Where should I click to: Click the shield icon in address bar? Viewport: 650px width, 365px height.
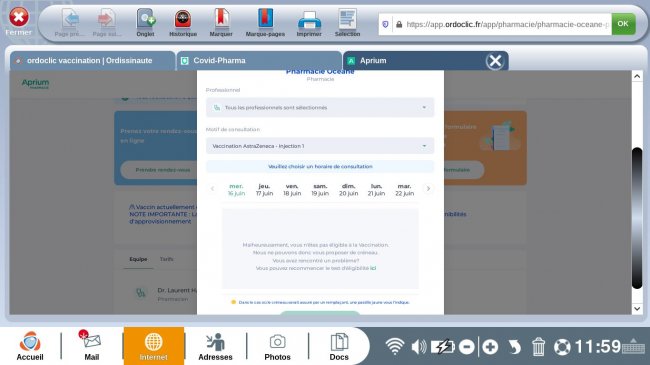pyautogui.click(x=385, y=24)
